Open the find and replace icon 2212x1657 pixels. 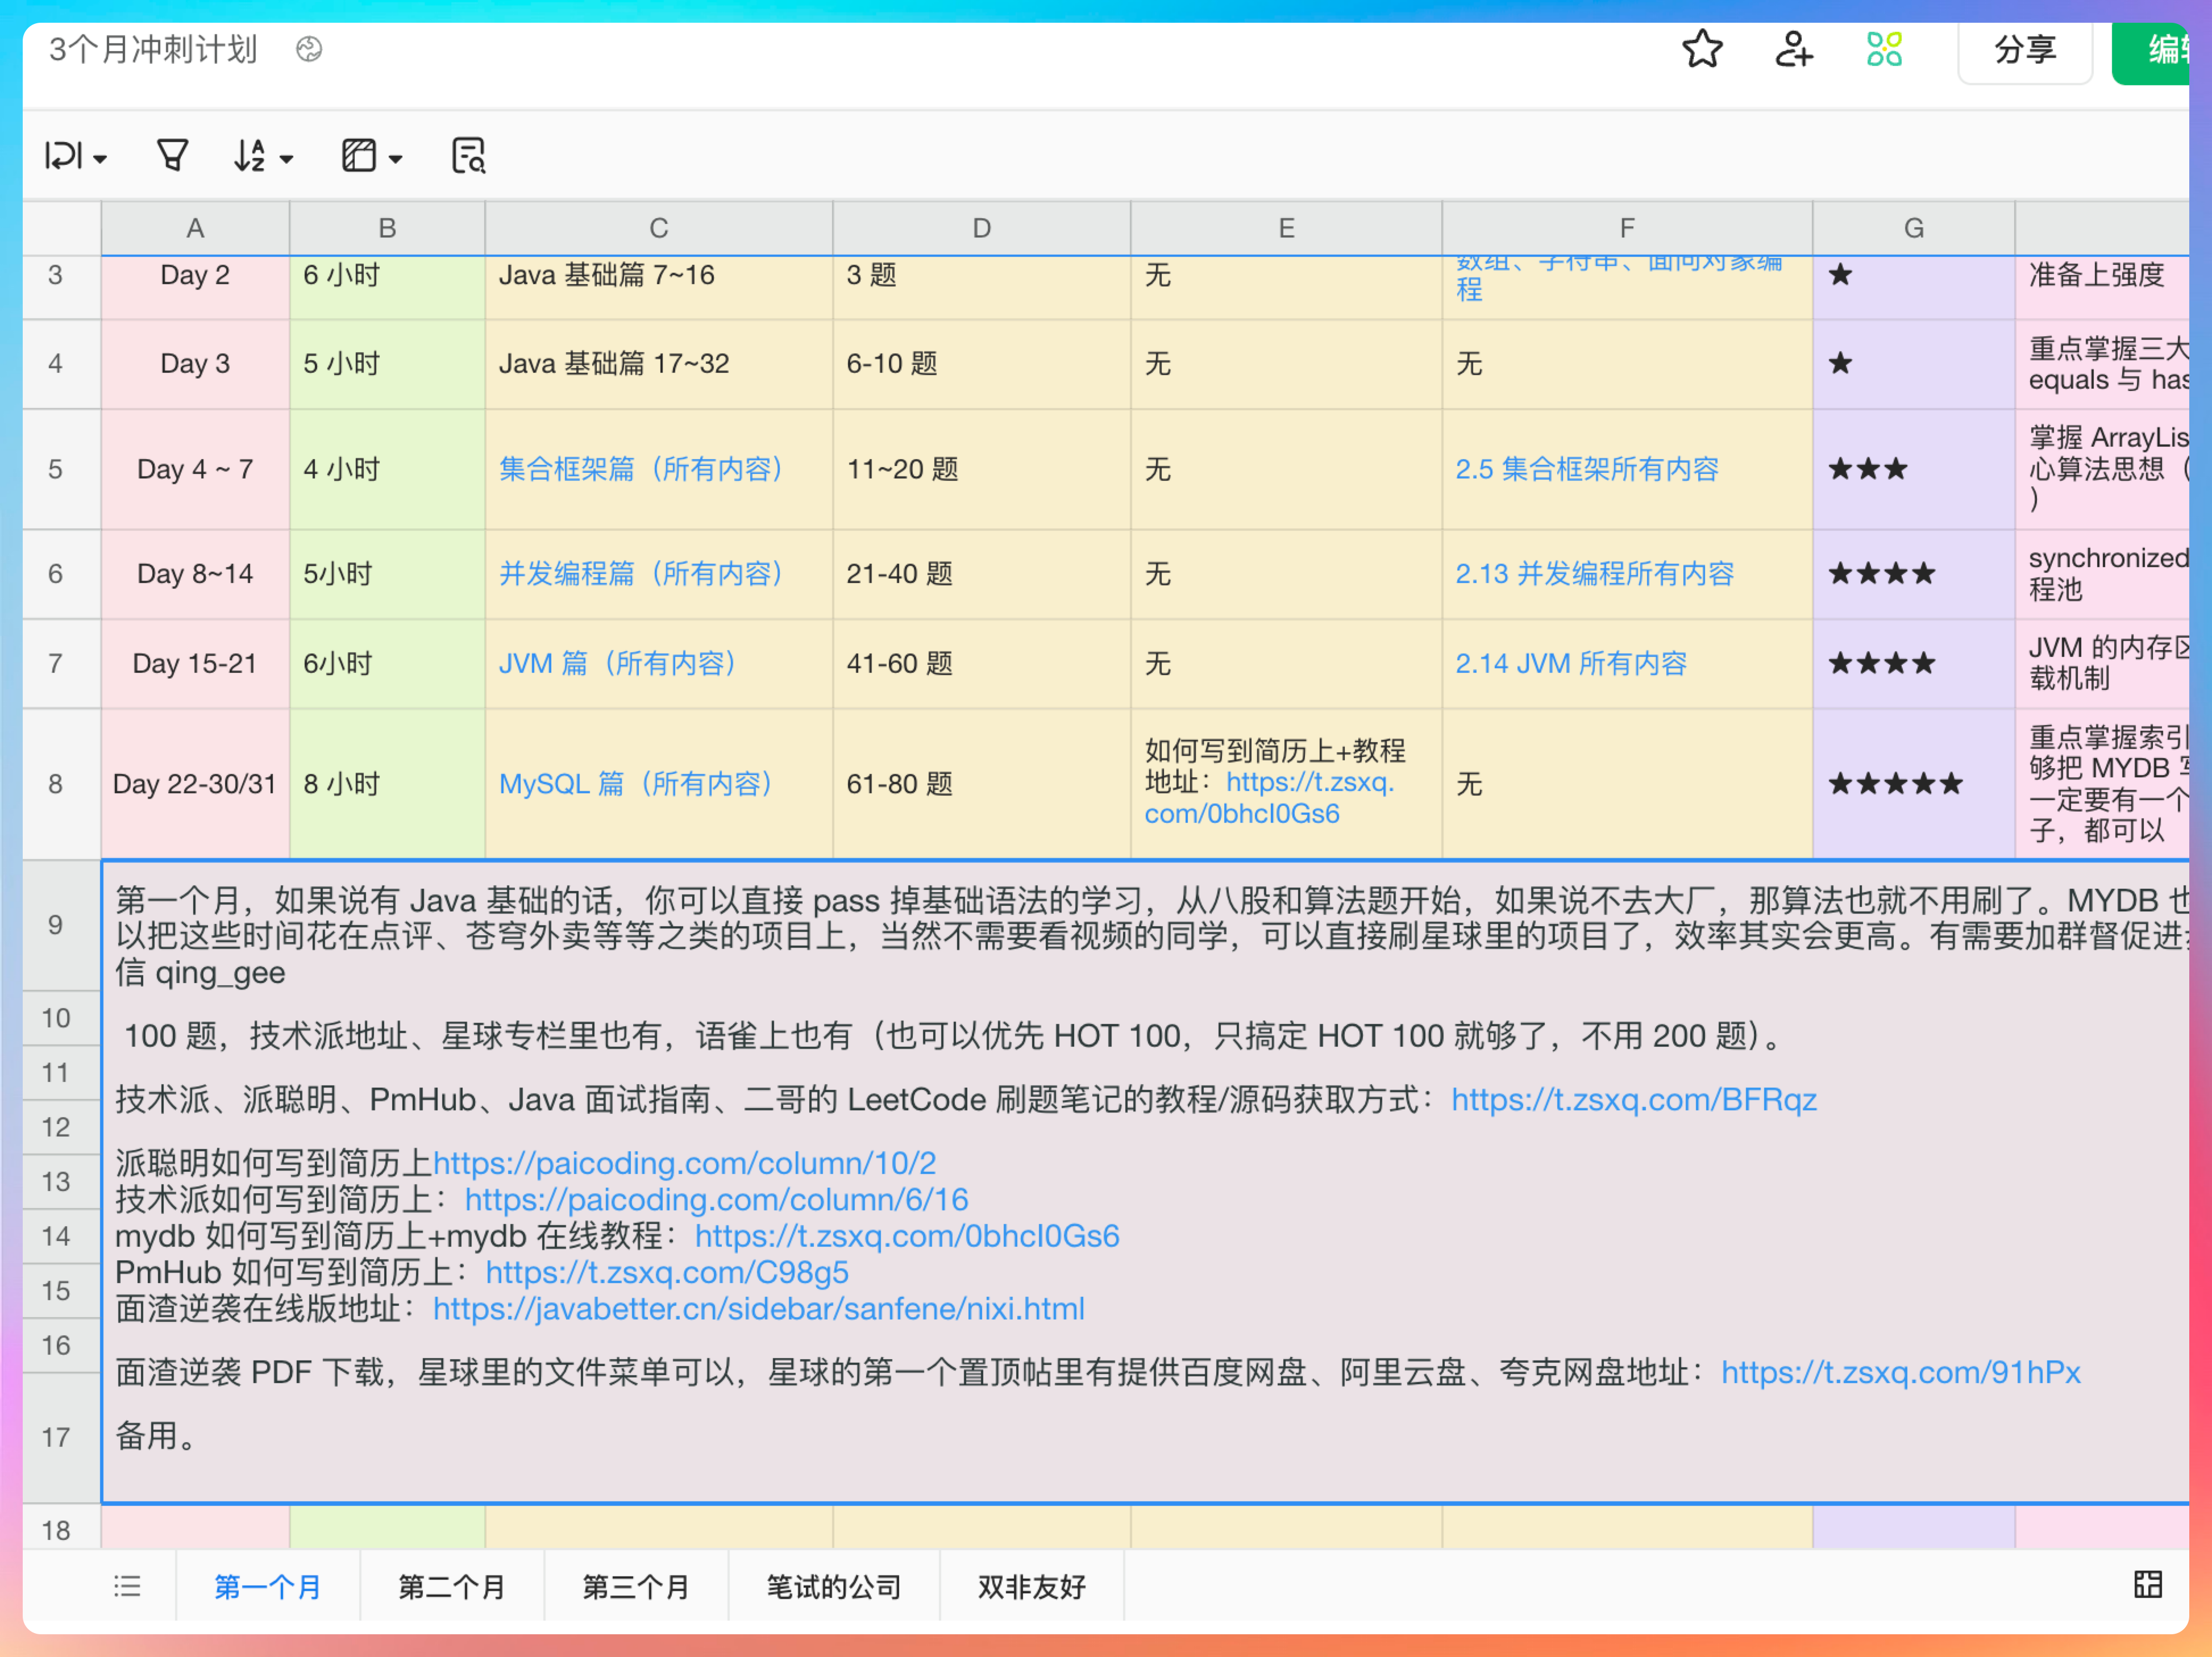tap(469, 155)
